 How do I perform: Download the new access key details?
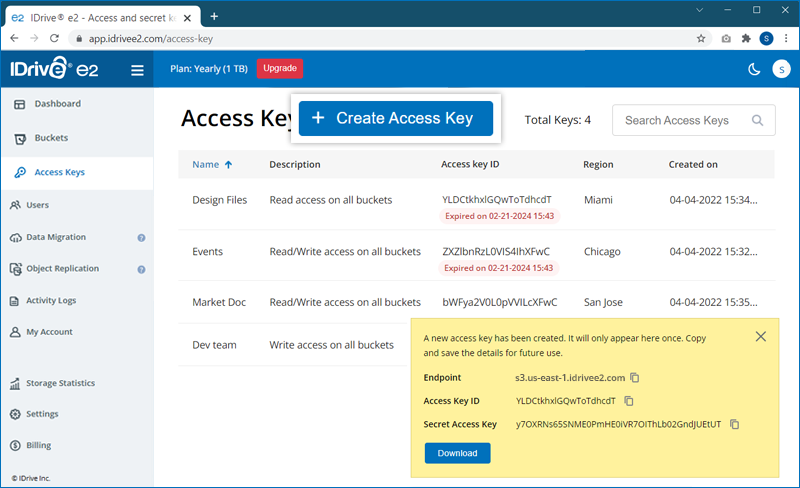pos(457,453)
